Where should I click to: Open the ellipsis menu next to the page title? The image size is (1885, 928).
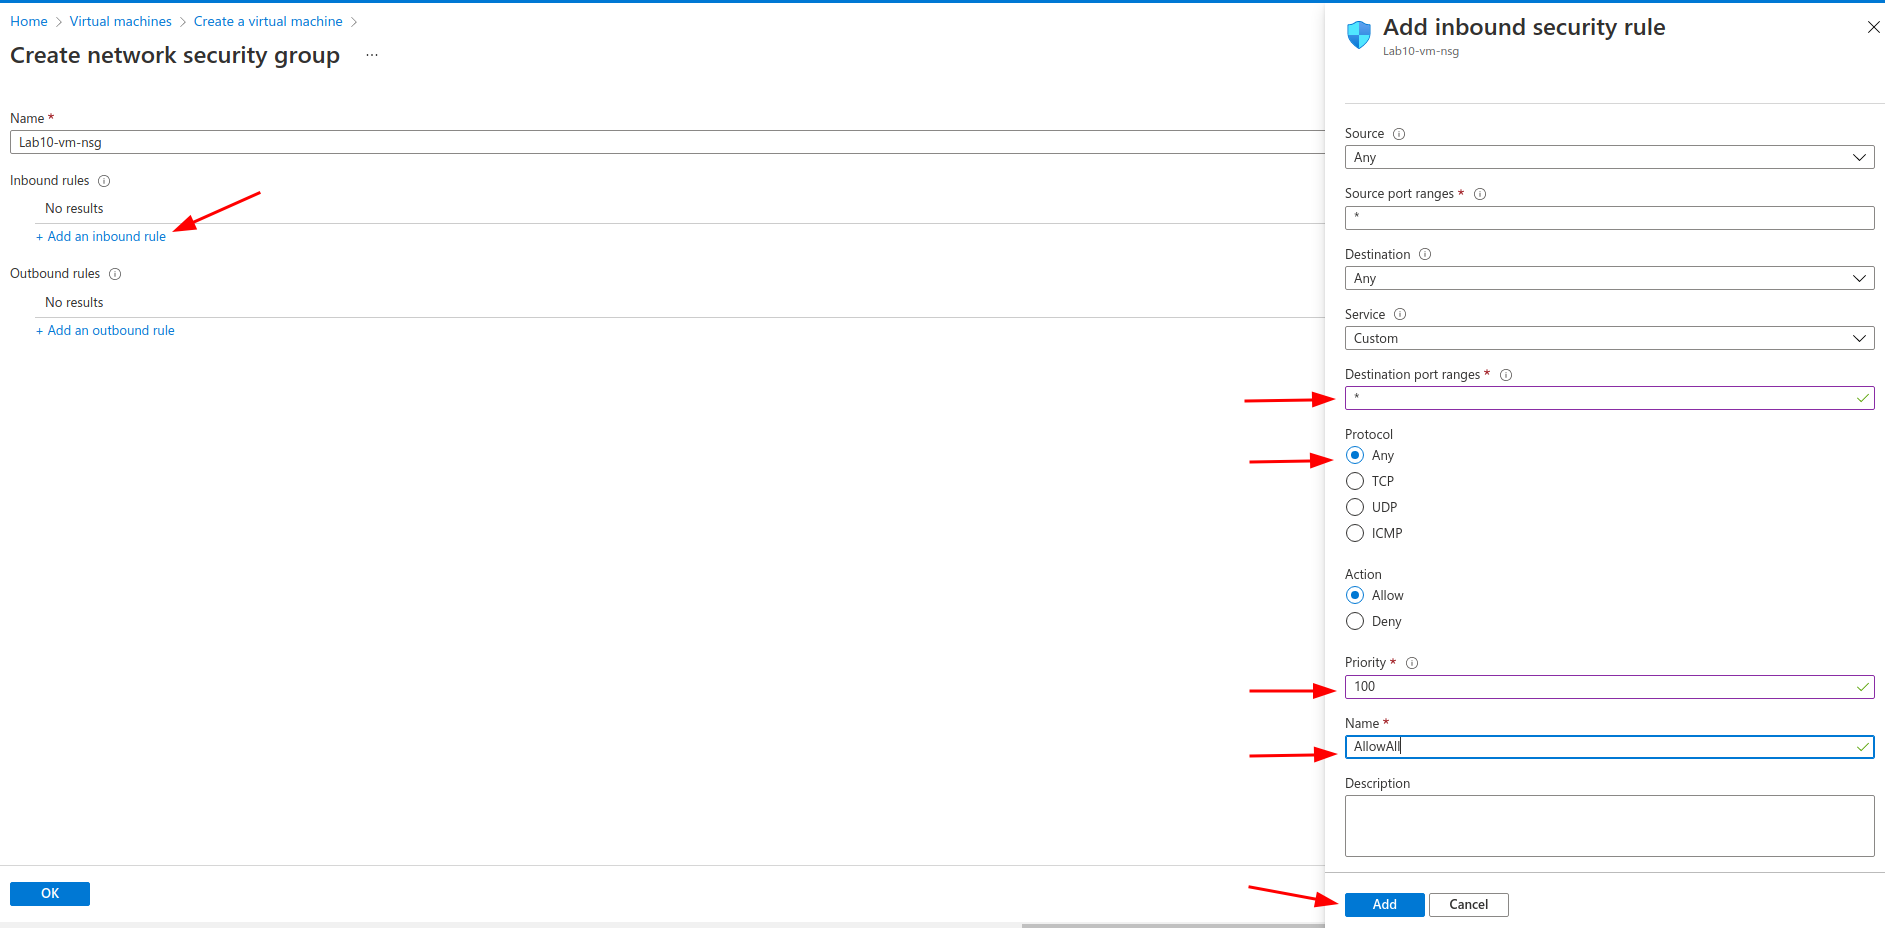372,55
